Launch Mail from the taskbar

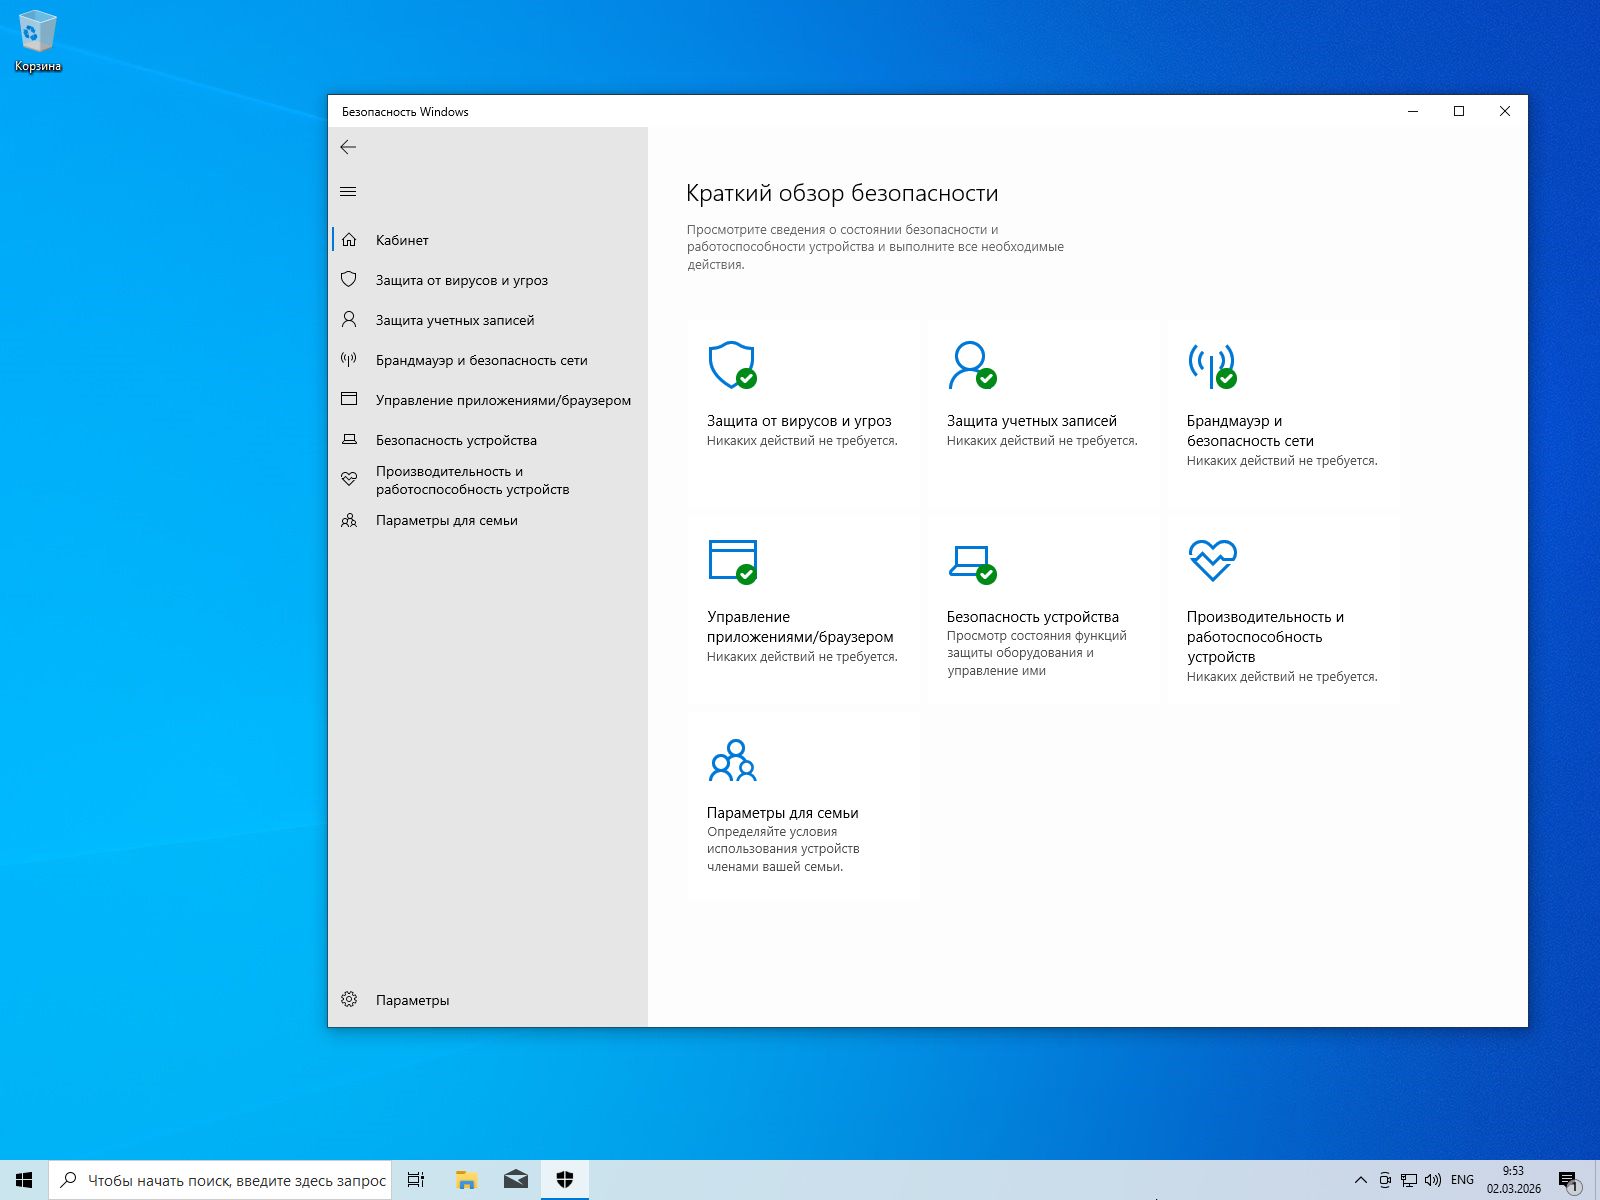point(515,1179)
